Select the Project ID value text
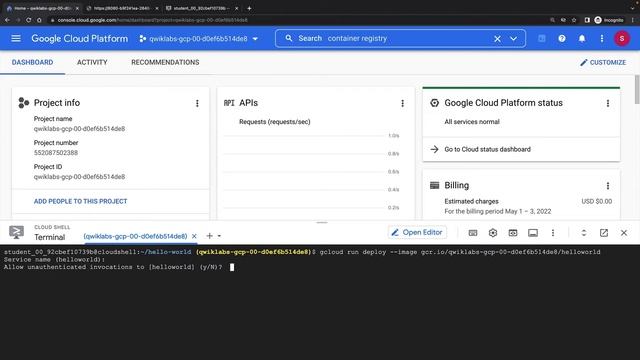 79,177
